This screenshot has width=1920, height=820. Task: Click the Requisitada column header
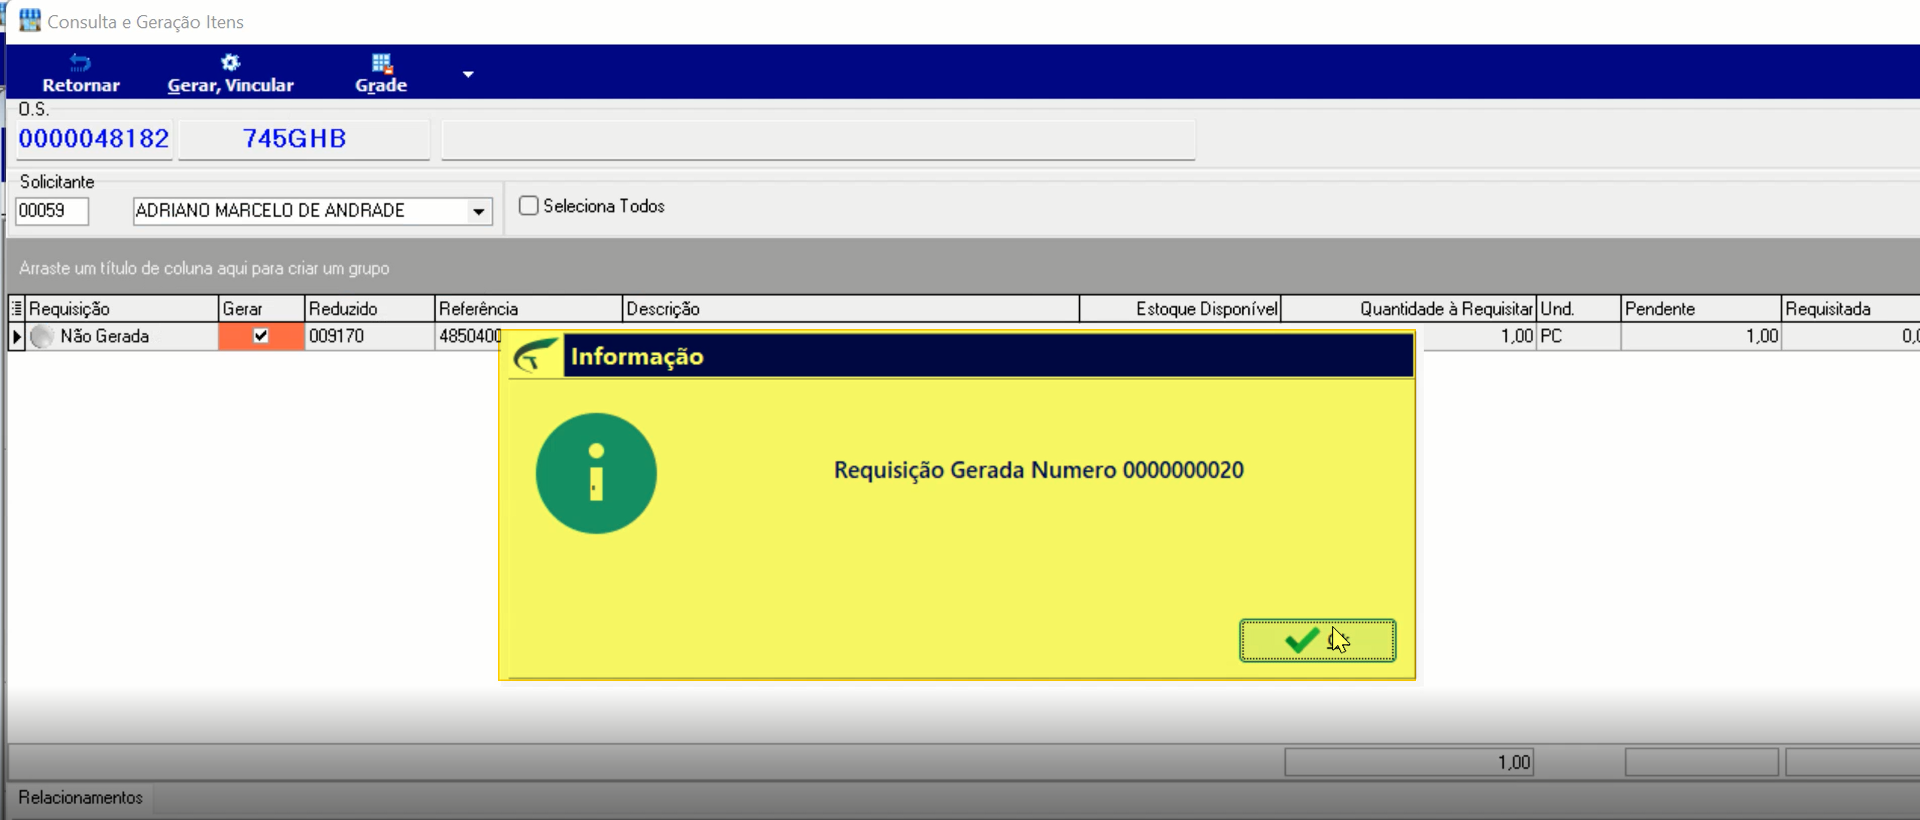pyautogui.click(x=1850, y=309)
